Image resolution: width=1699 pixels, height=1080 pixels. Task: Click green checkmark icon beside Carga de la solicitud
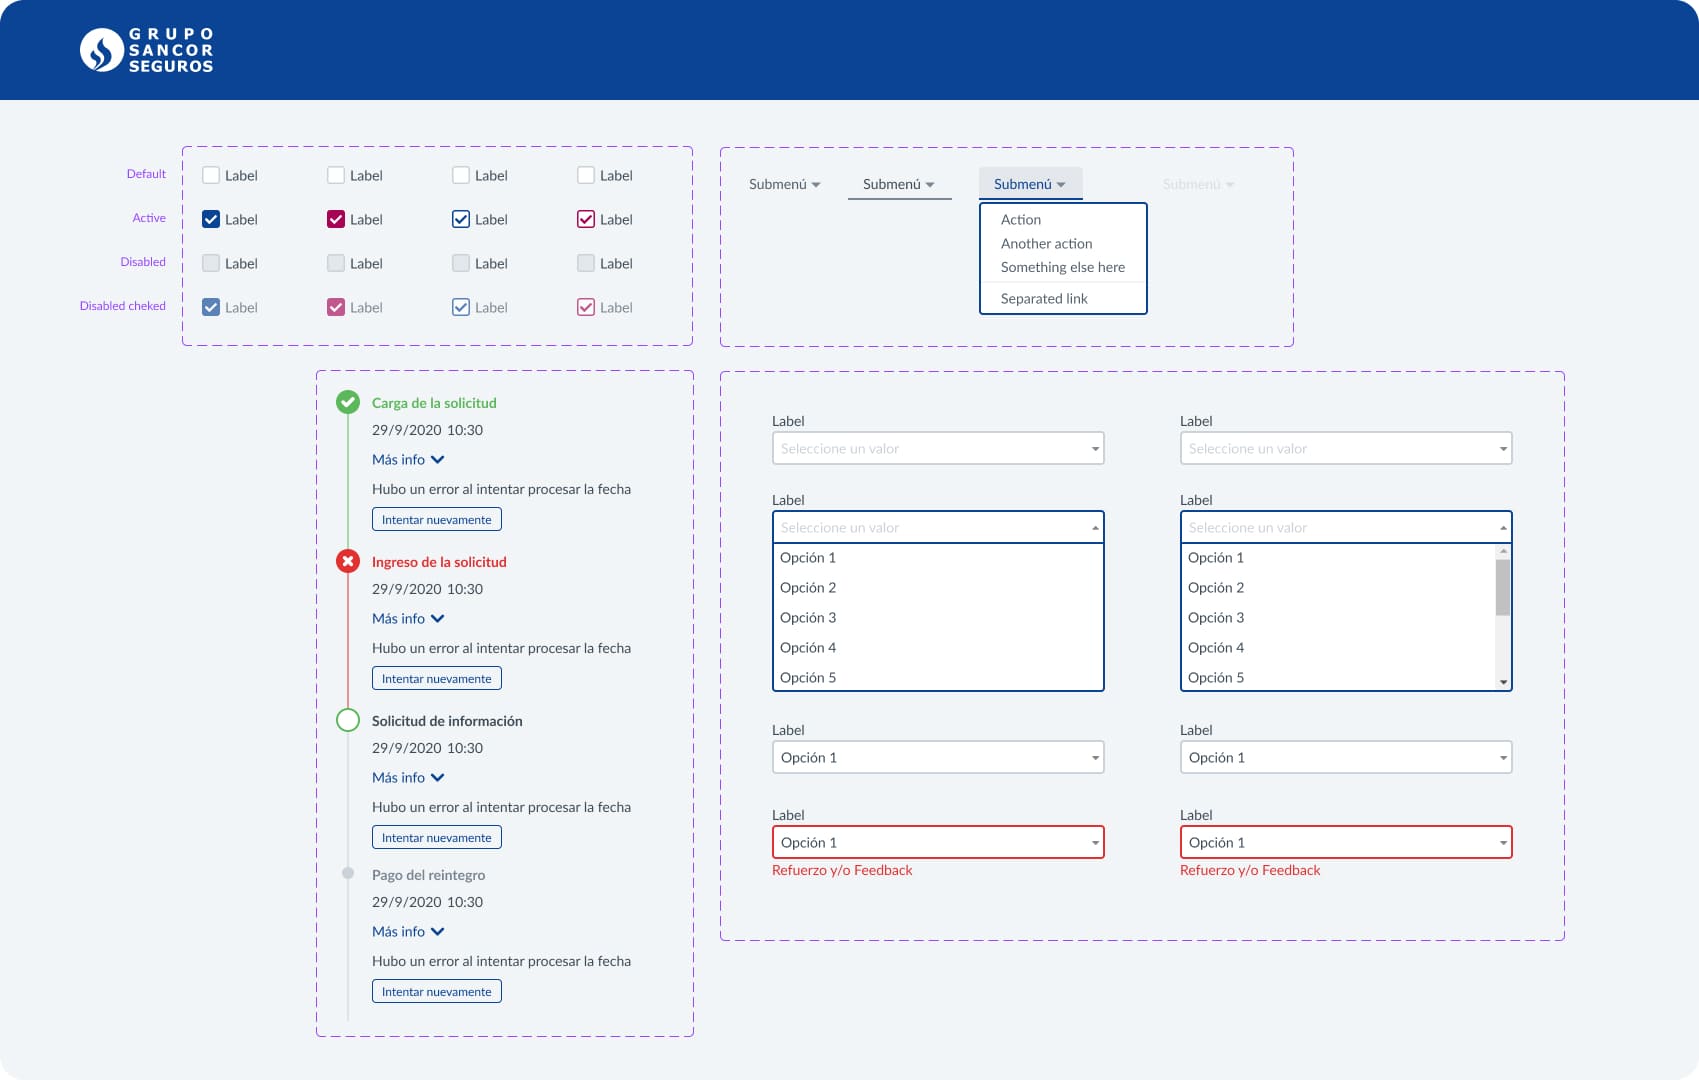[x=348, y=402]
